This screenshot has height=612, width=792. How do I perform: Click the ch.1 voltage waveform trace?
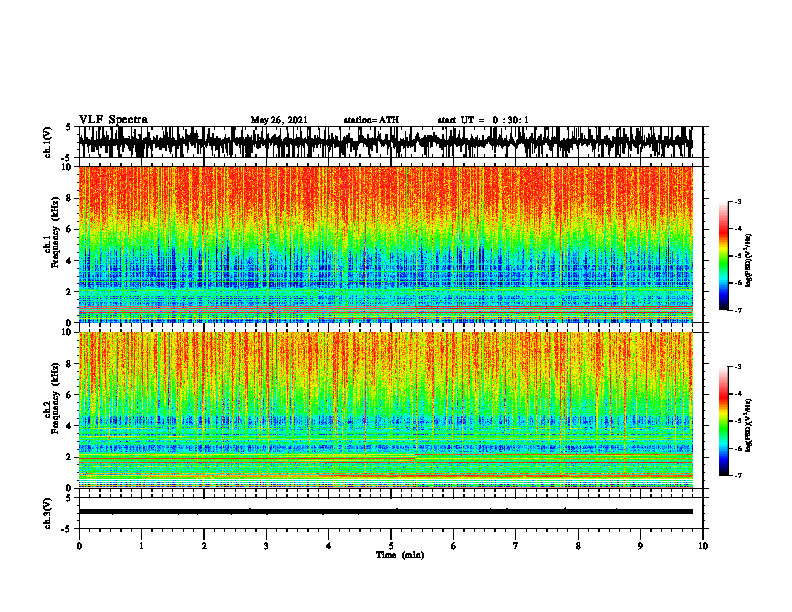tap(385, 142)
